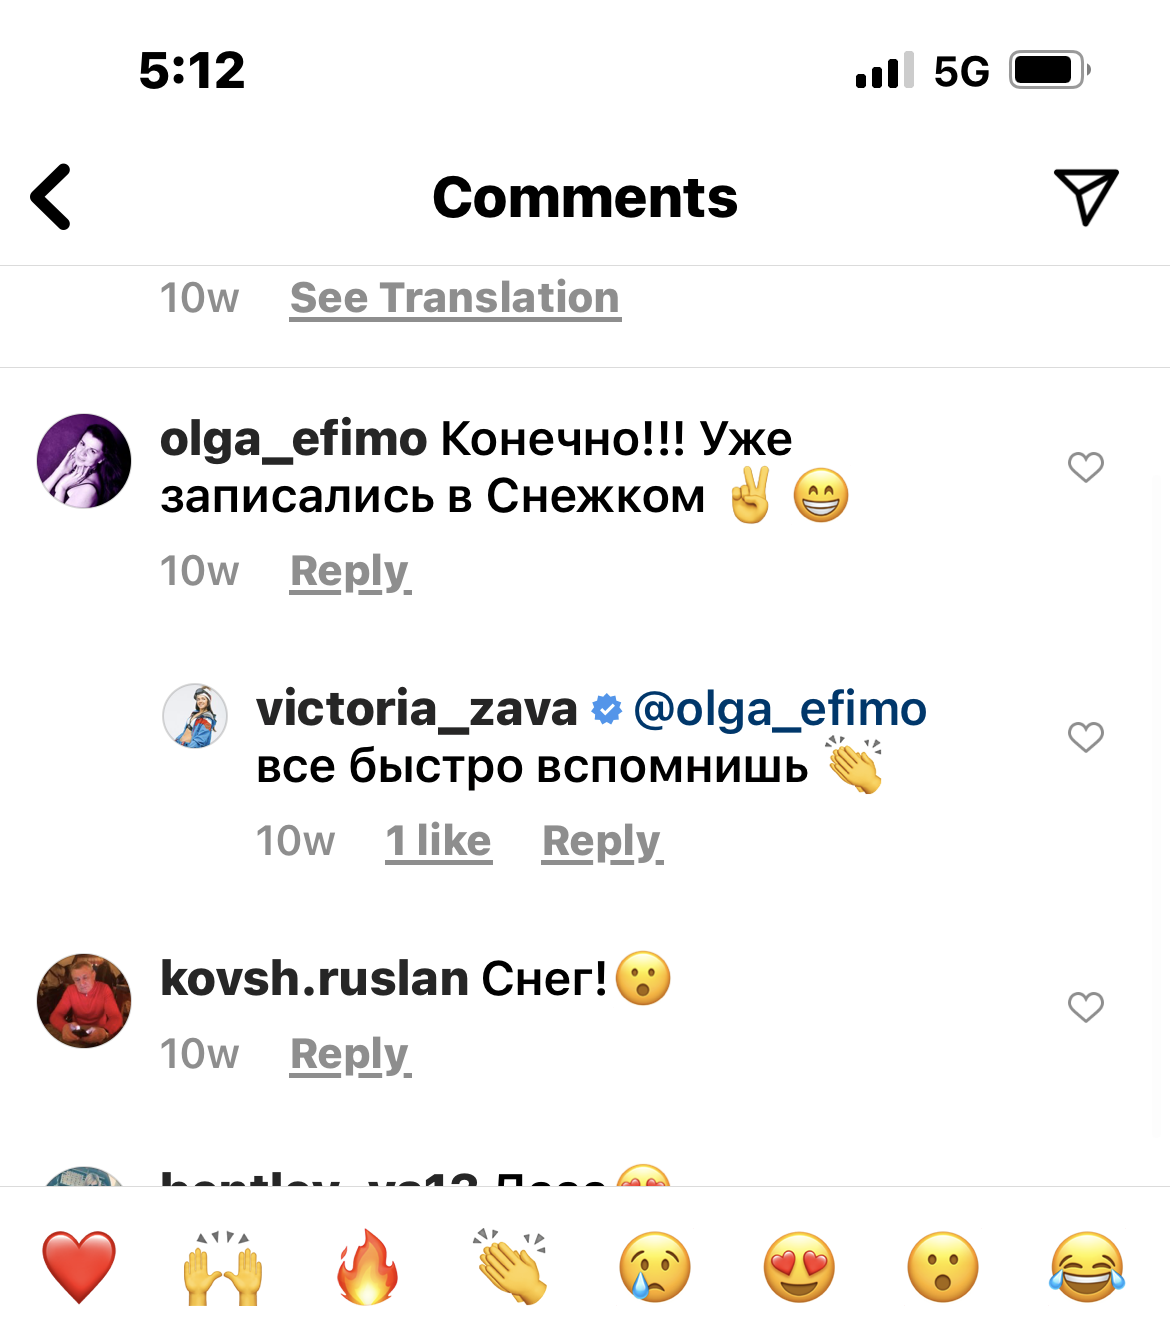
Task: Click See Translation link
Action: coord(455,298)
